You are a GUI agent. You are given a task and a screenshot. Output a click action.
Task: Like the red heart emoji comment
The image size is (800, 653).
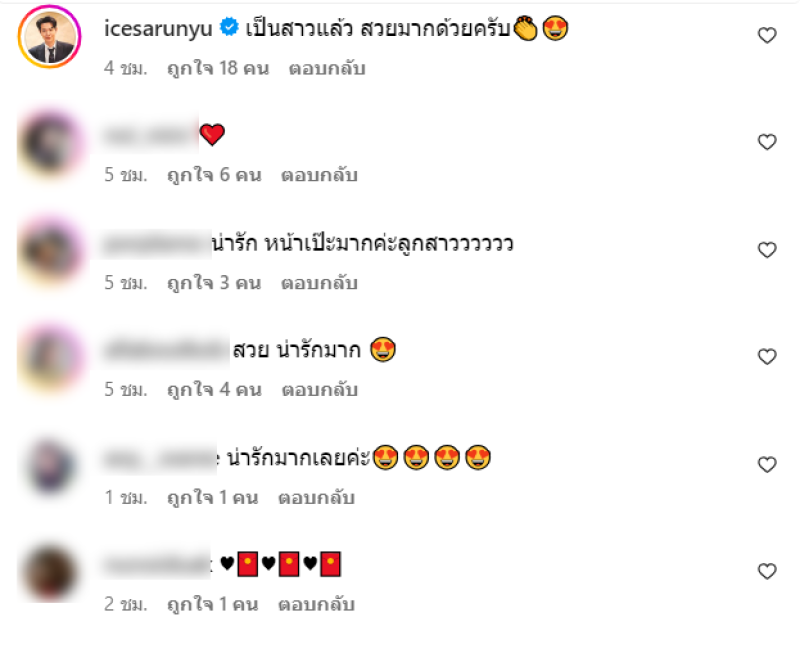[767, 142]
